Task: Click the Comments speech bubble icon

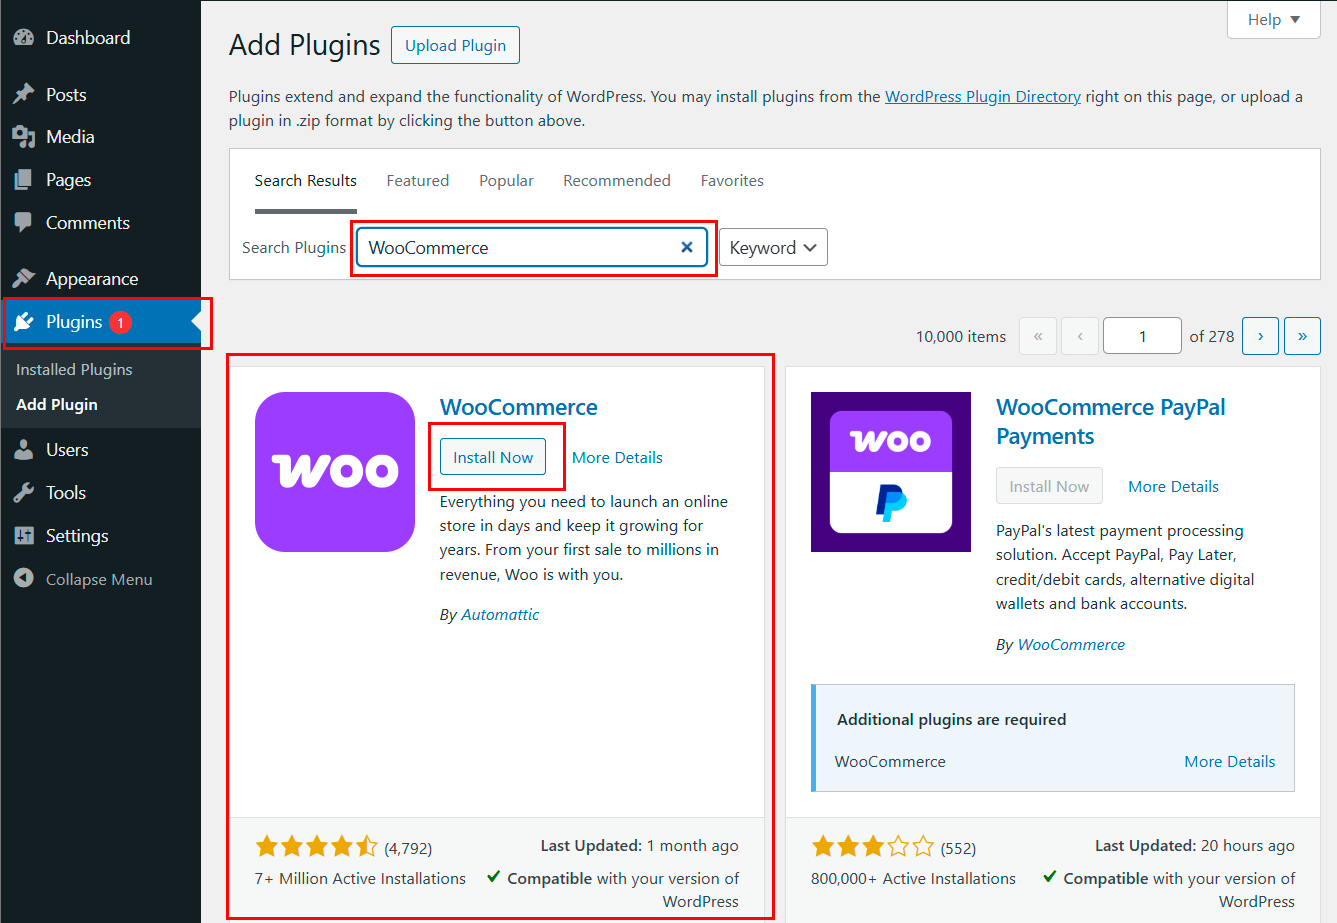Action: 24,223
